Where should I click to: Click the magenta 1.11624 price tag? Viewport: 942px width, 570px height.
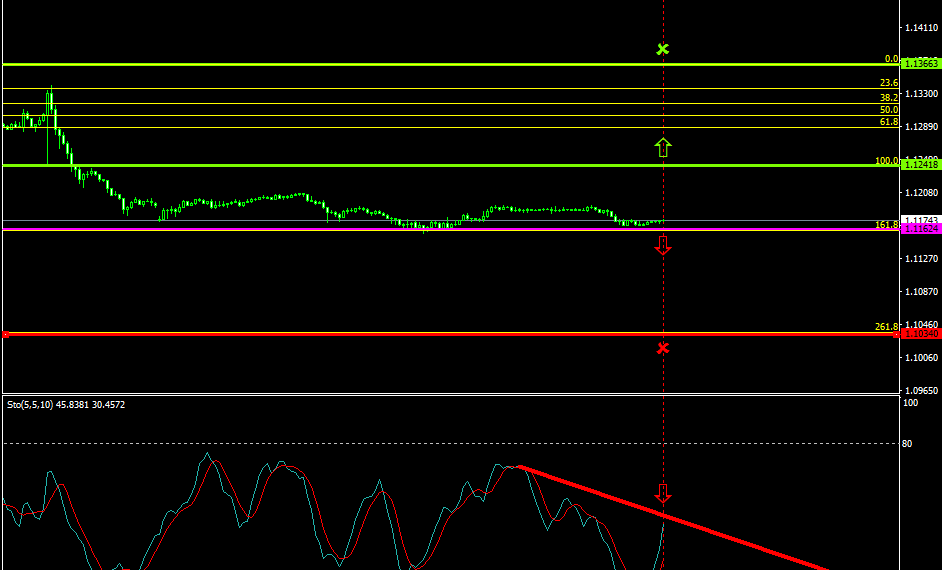pos(920,229)
